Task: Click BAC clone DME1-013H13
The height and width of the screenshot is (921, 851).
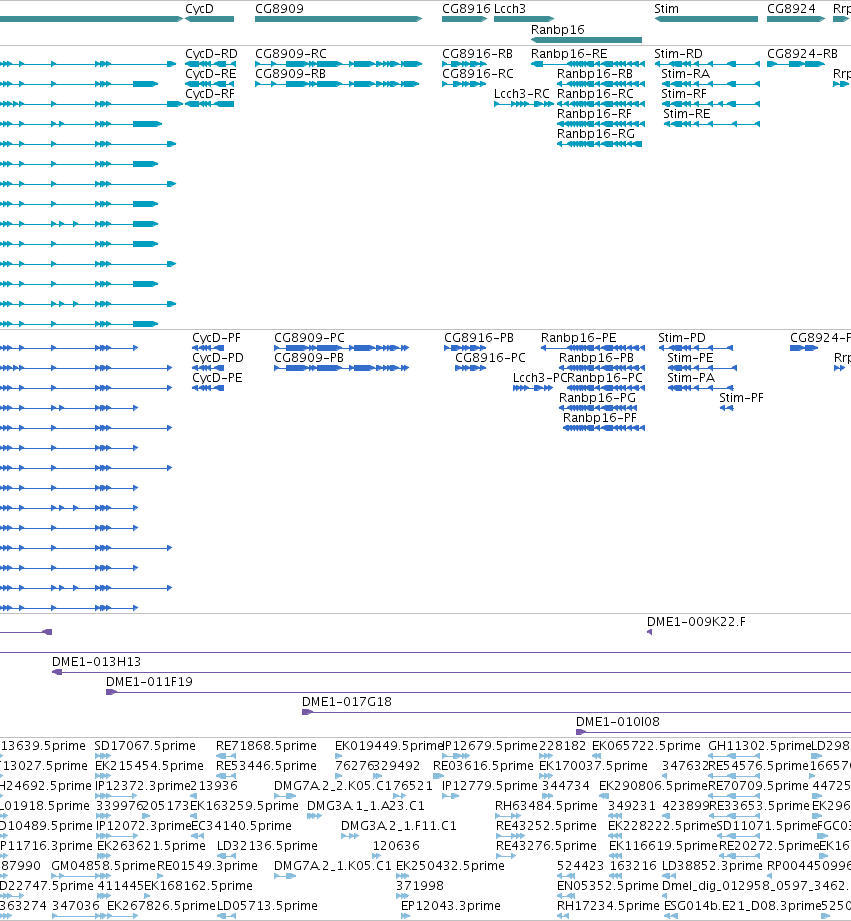Action: coord(451,672)
